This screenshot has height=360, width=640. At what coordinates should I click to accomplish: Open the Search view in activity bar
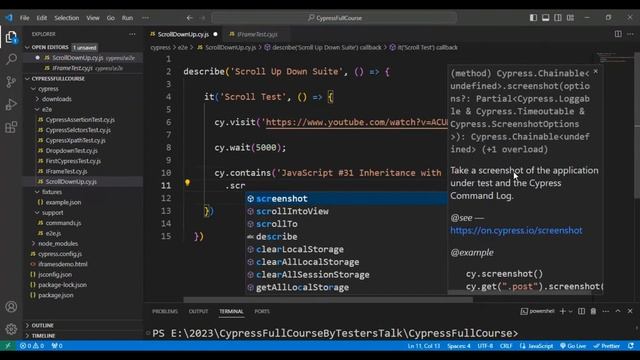[x=11, y=59]
